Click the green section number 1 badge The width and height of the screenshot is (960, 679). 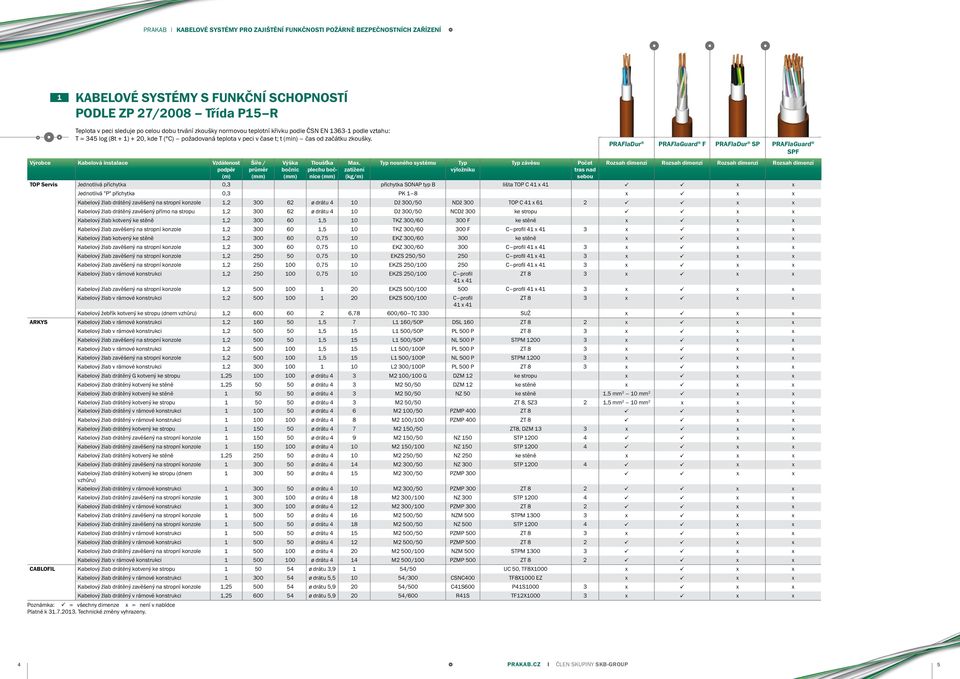(59, 97)
